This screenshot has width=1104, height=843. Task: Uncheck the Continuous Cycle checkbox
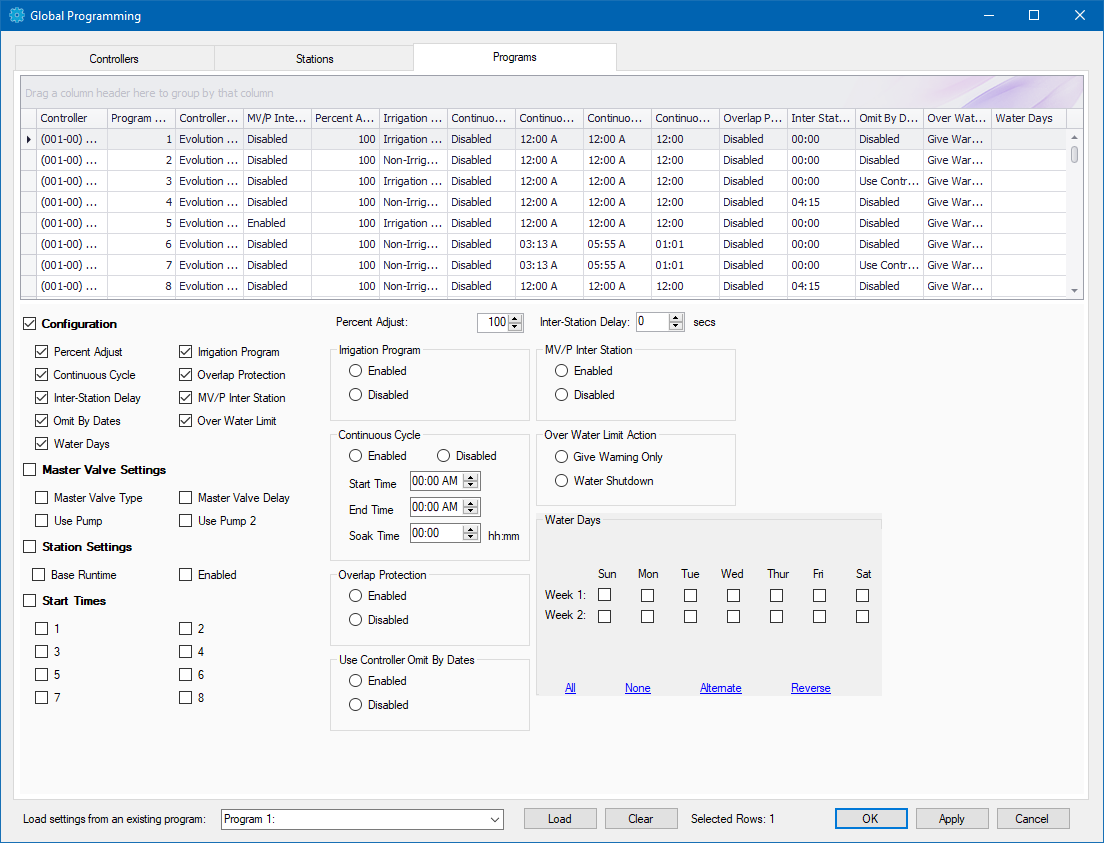click(x=42, y=375)
